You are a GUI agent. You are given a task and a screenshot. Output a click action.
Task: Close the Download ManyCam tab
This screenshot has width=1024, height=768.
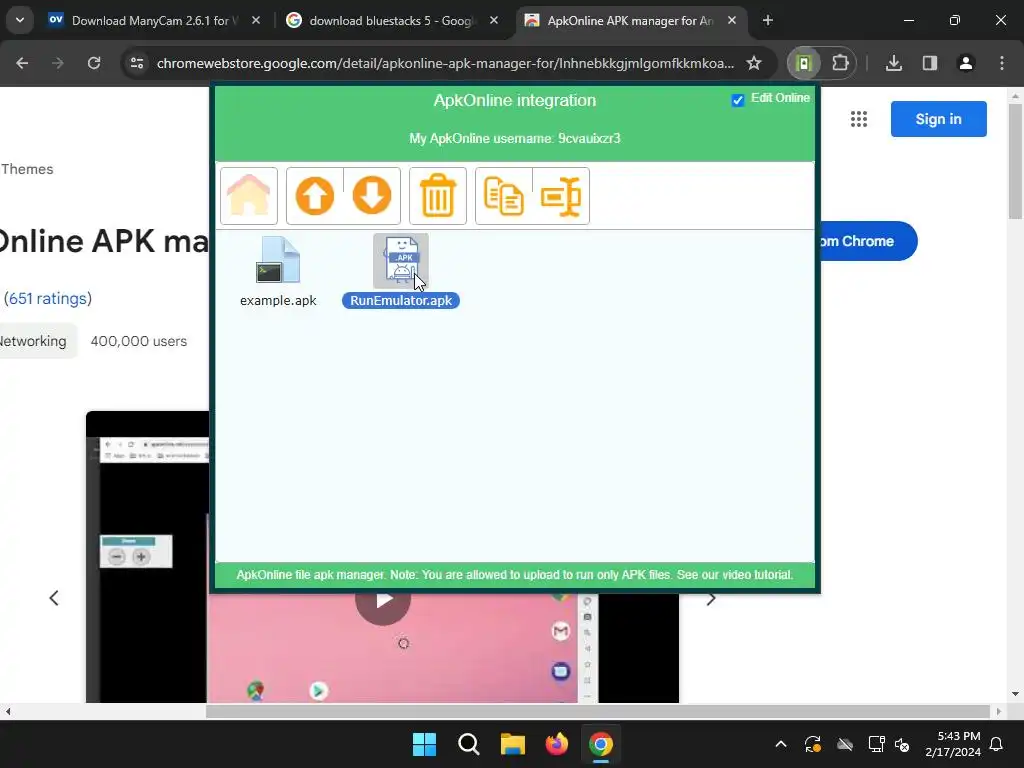tap(256, 21)
